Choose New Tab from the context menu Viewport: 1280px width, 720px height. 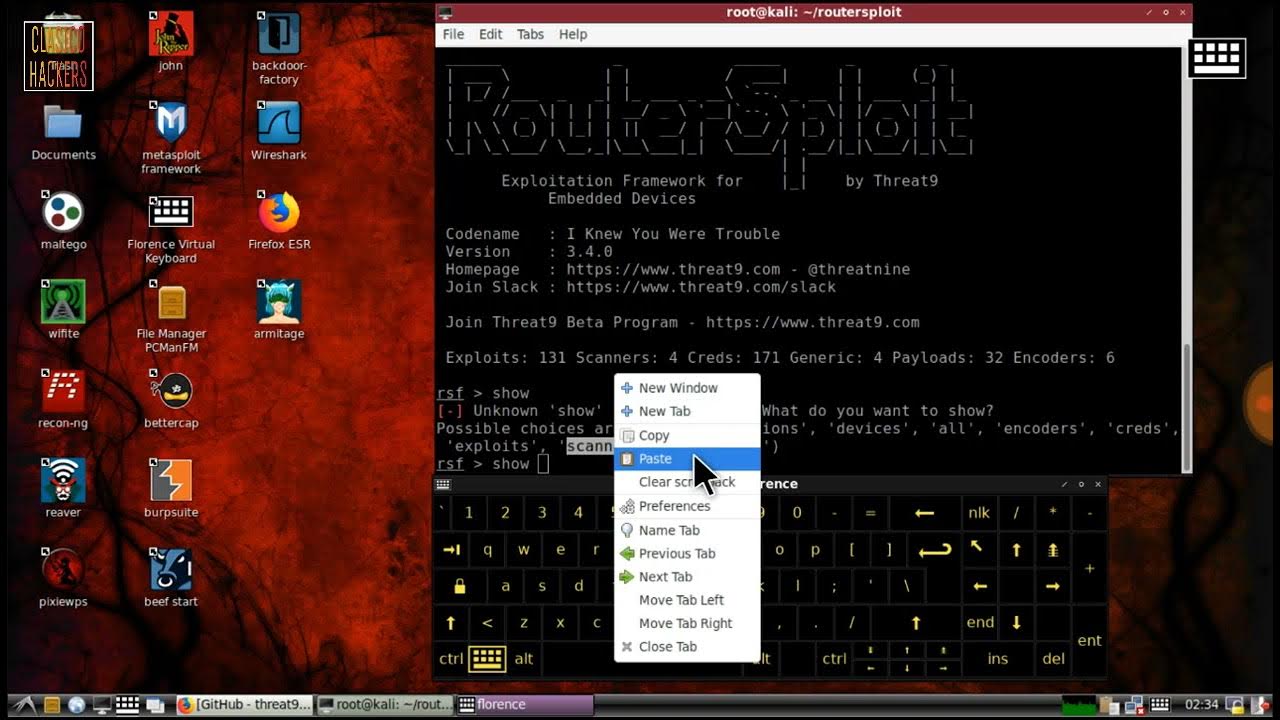tap(687, 411)
